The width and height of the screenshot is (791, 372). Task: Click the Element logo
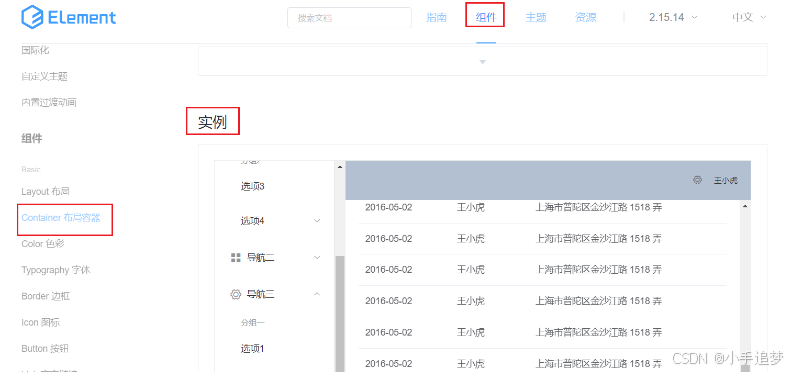69,18
